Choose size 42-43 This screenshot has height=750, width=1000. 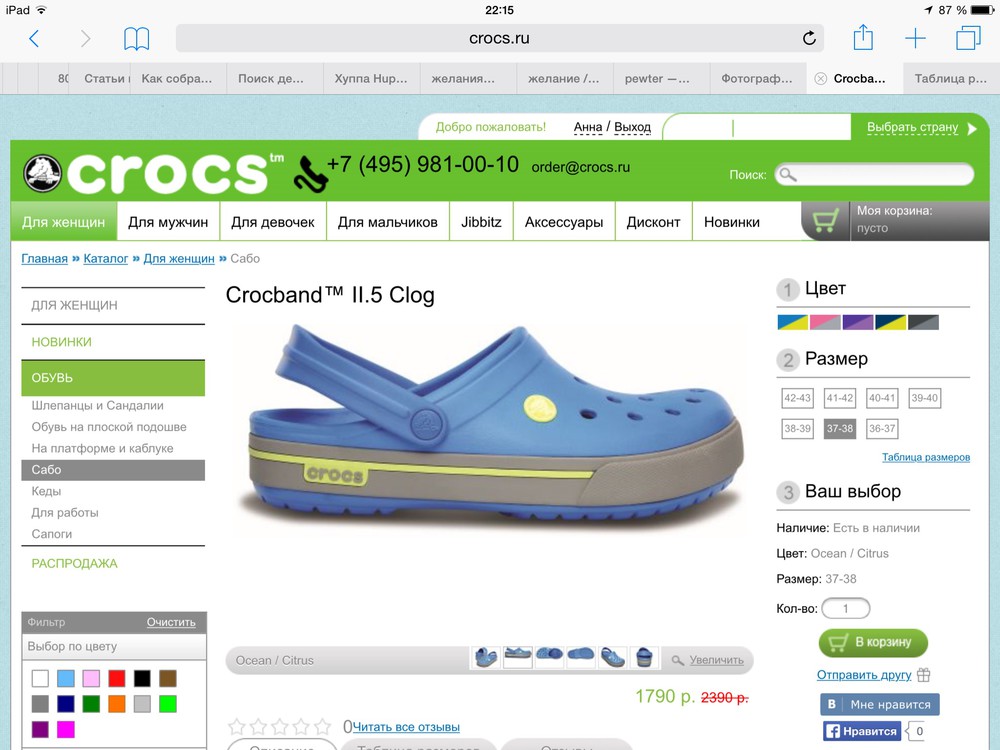[797, 398]
